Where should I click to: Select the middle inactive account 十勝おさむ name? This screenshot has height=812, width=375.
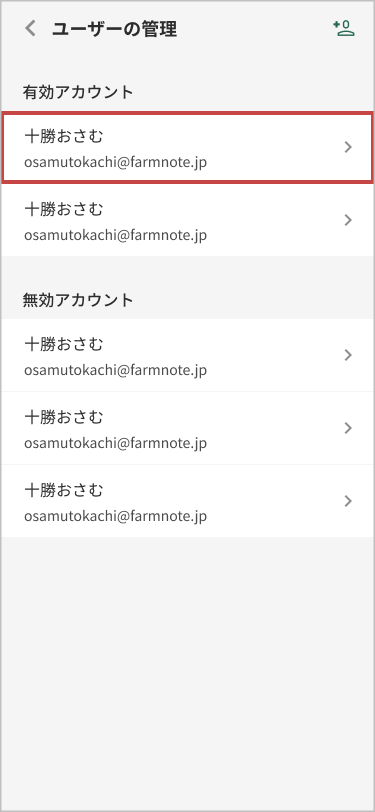pyautogui.click(x=64, y=417)
